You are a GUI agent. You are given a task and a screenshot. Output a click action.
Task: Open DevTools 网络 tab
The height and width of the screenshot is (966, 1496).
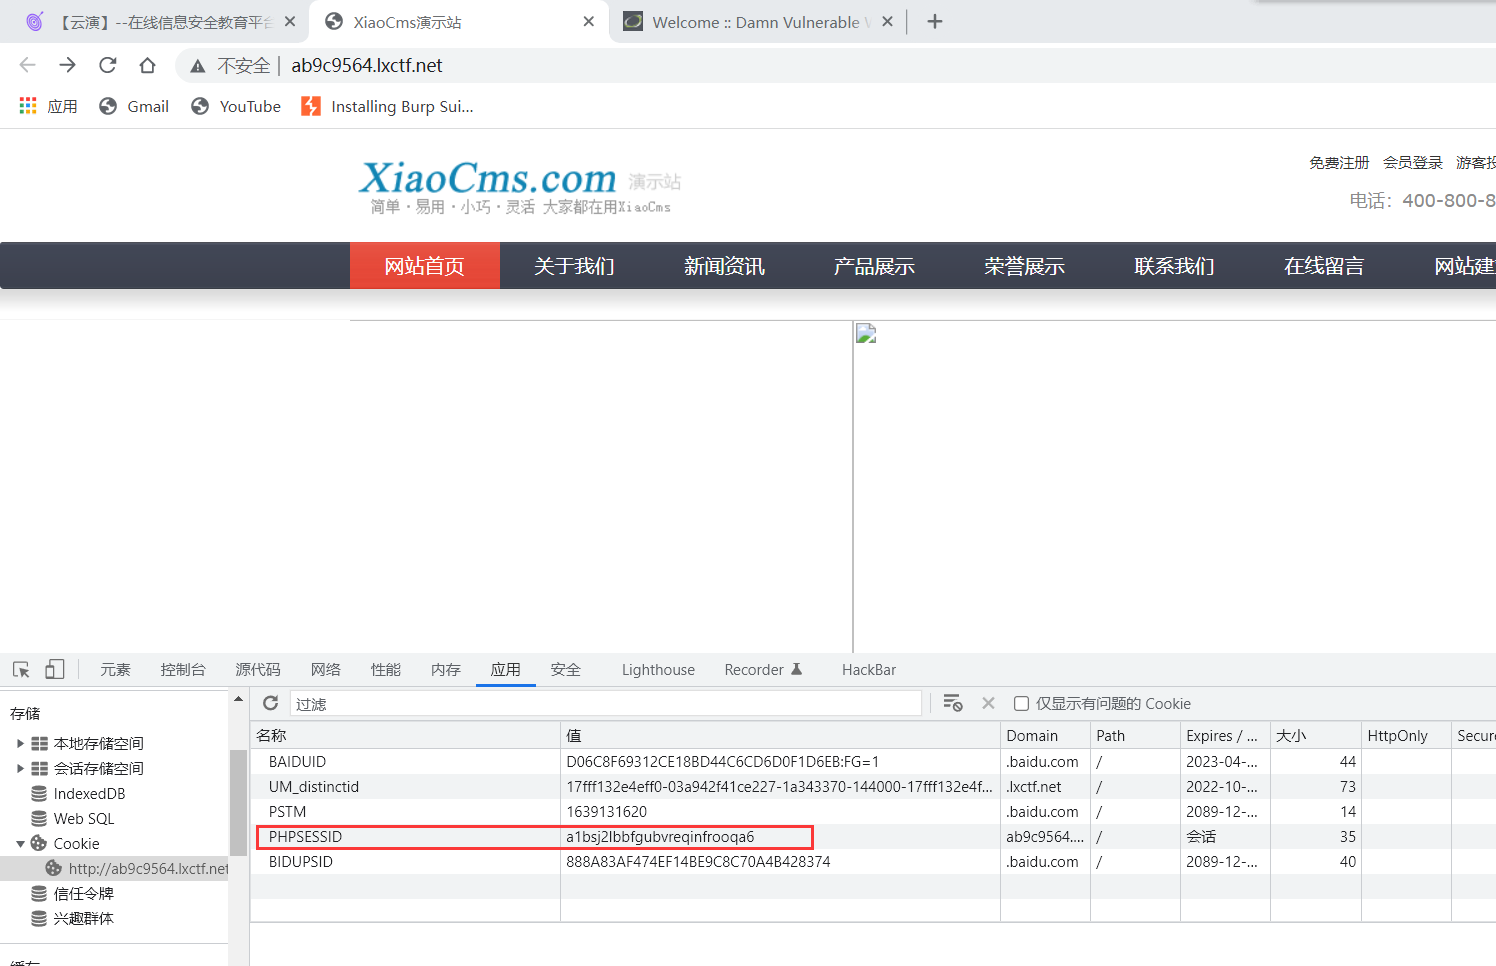click(326, 670)
